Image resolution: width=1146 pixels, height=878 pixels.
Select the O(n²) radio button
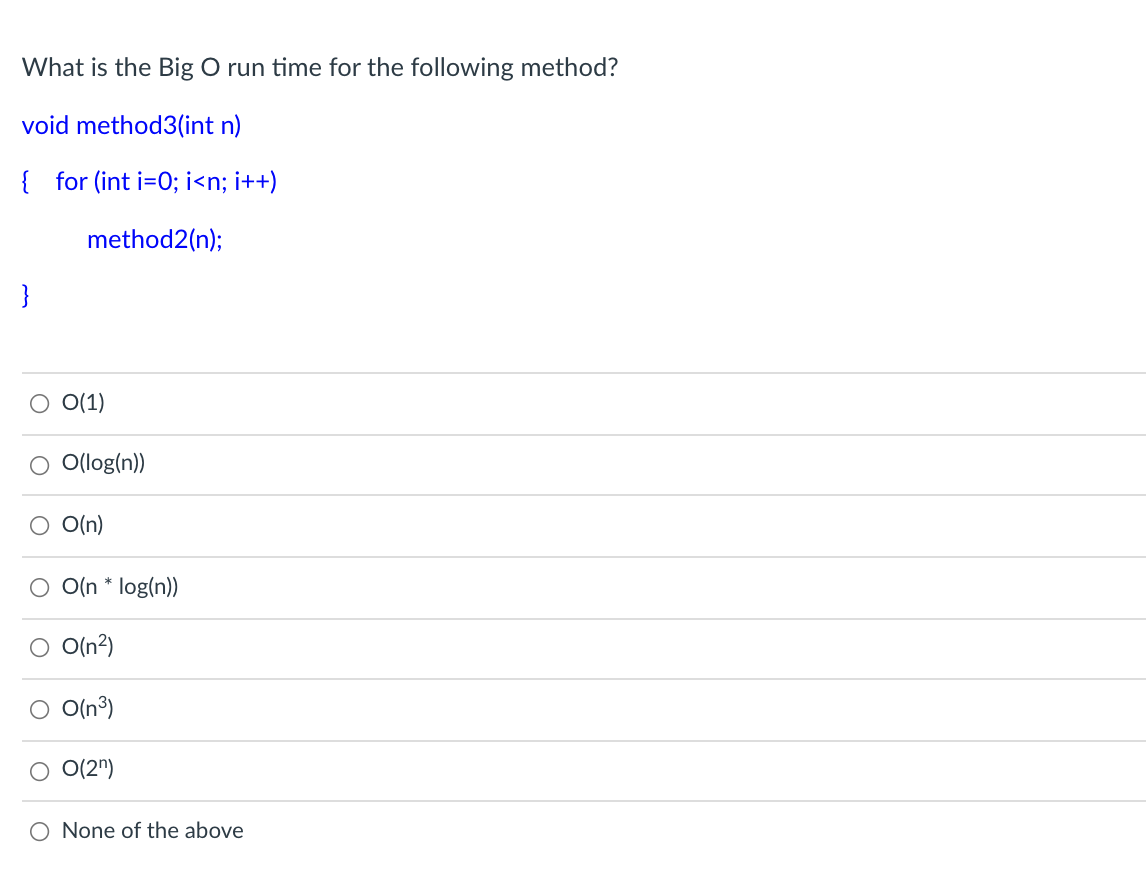tap(39, 648)
